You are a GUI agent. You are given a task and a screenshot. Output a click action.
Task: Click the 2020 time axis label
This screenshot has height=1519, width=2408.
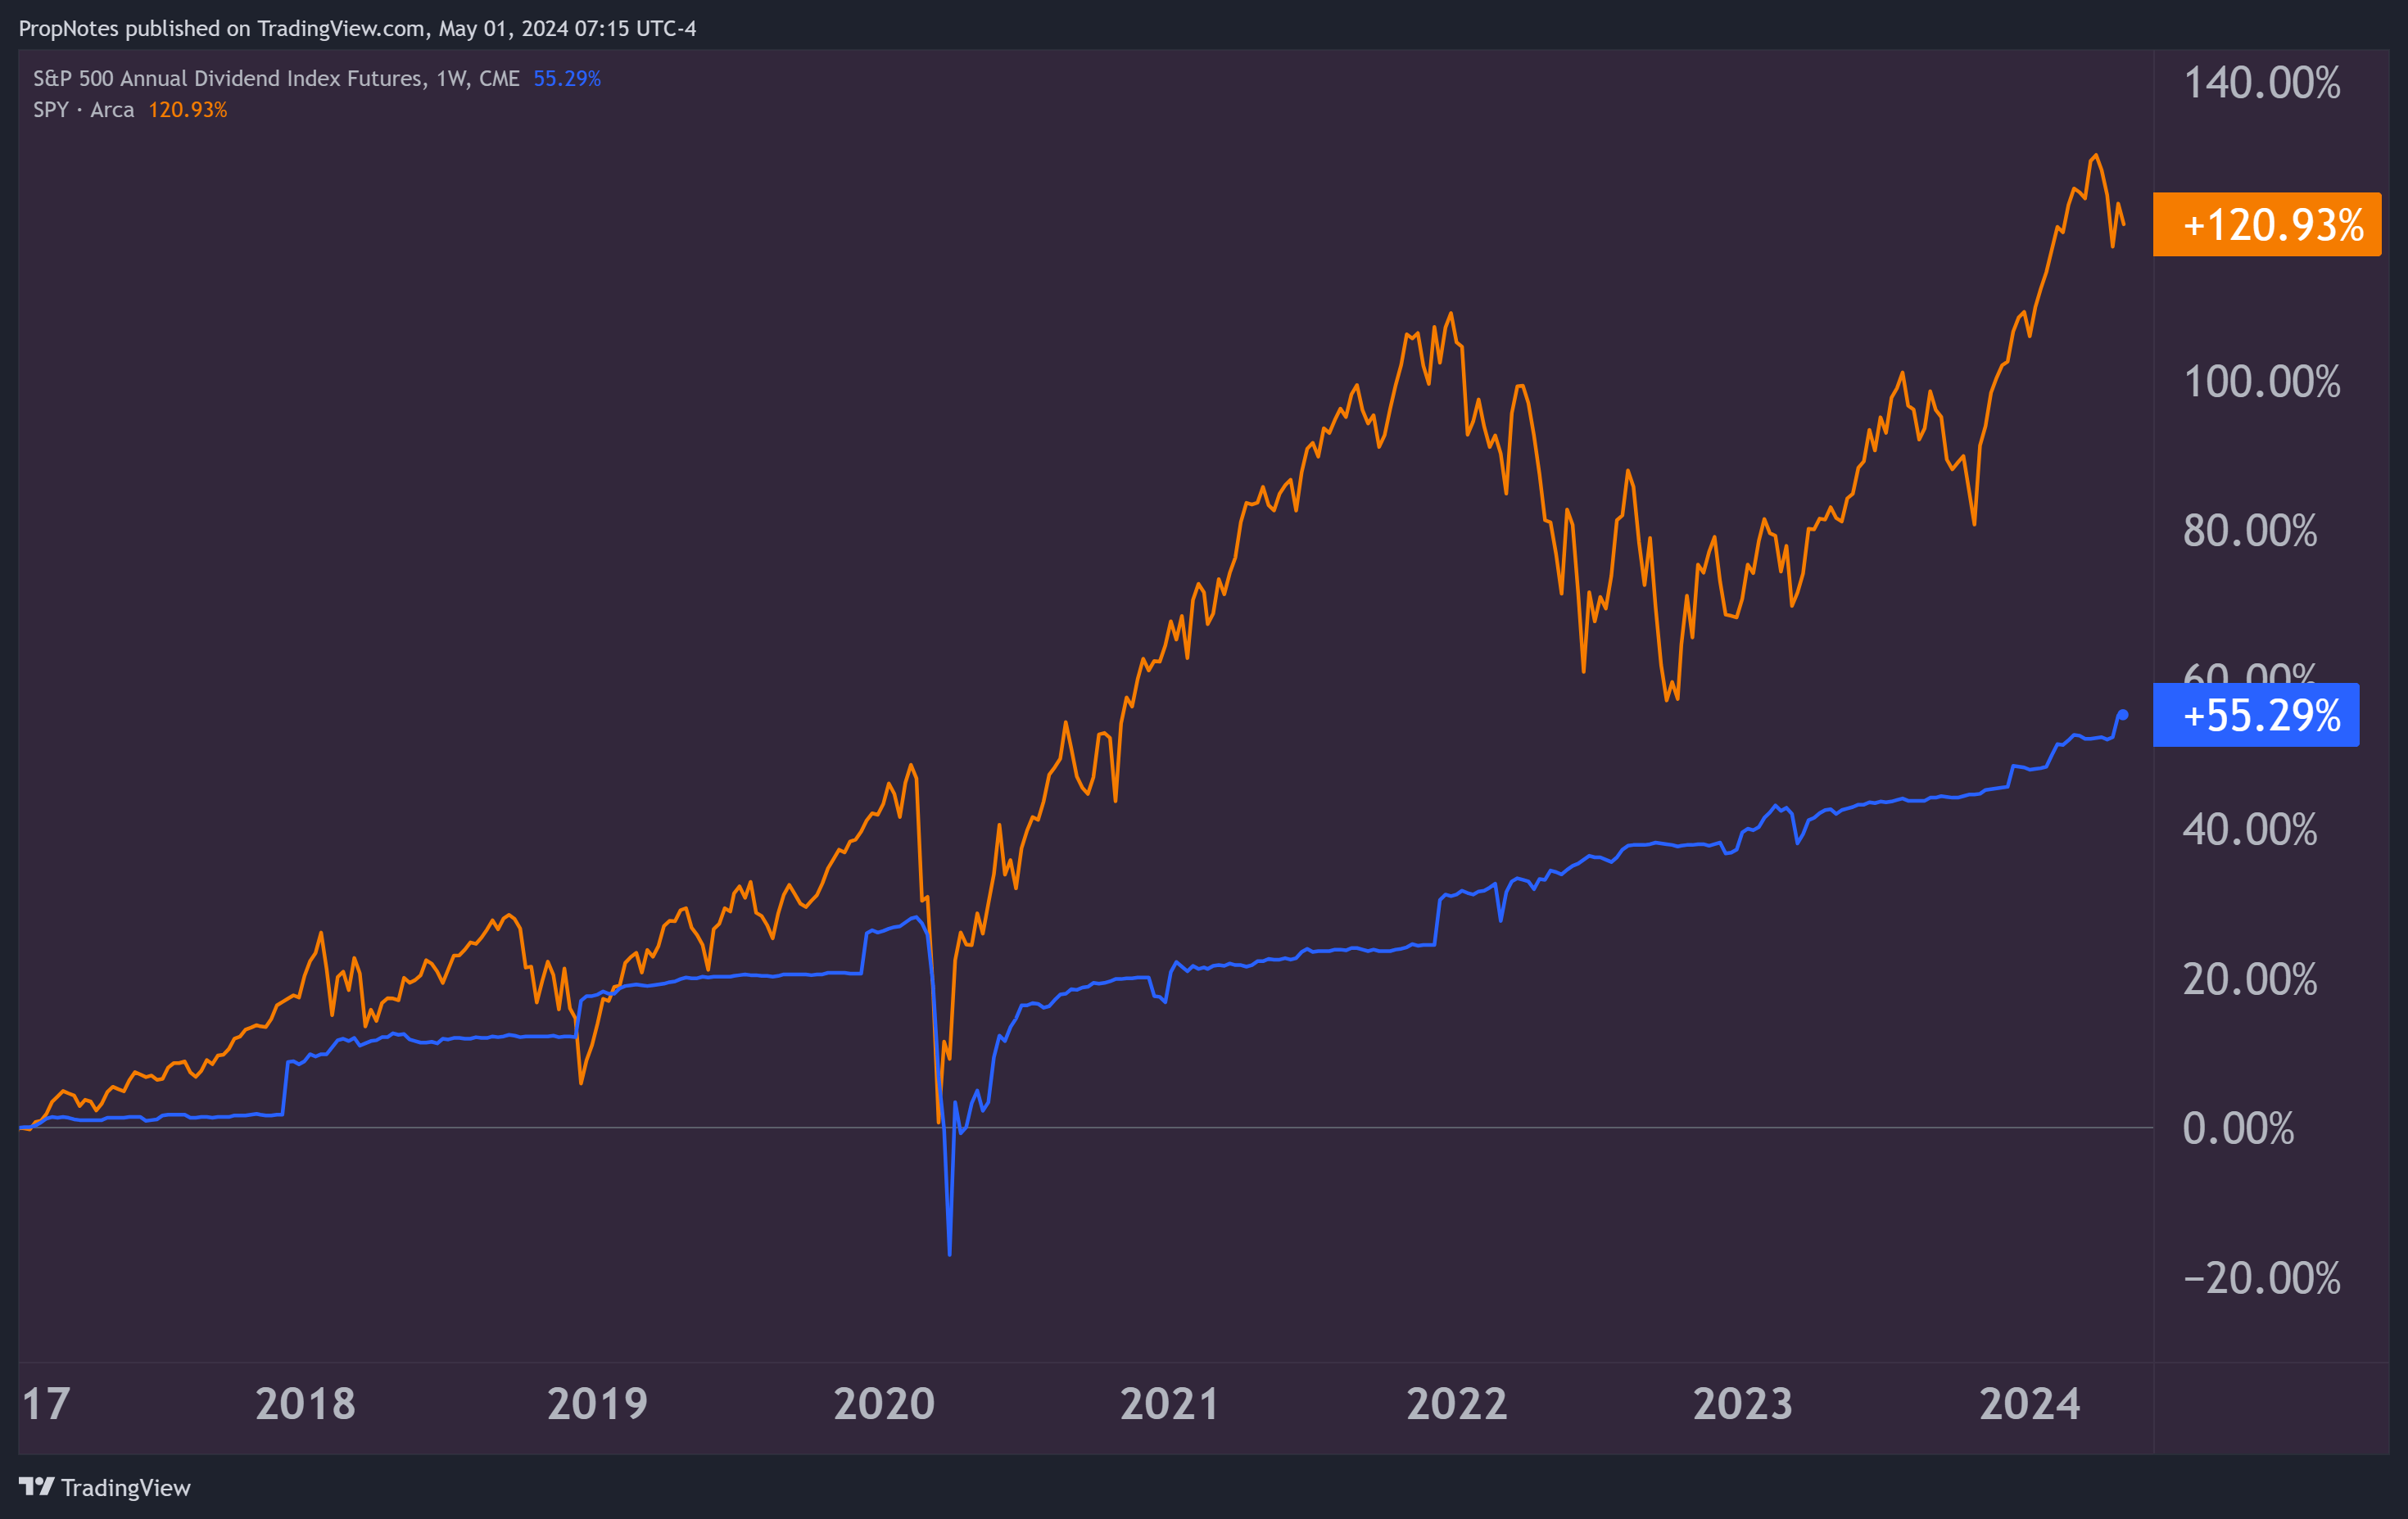click(884, 1404)
